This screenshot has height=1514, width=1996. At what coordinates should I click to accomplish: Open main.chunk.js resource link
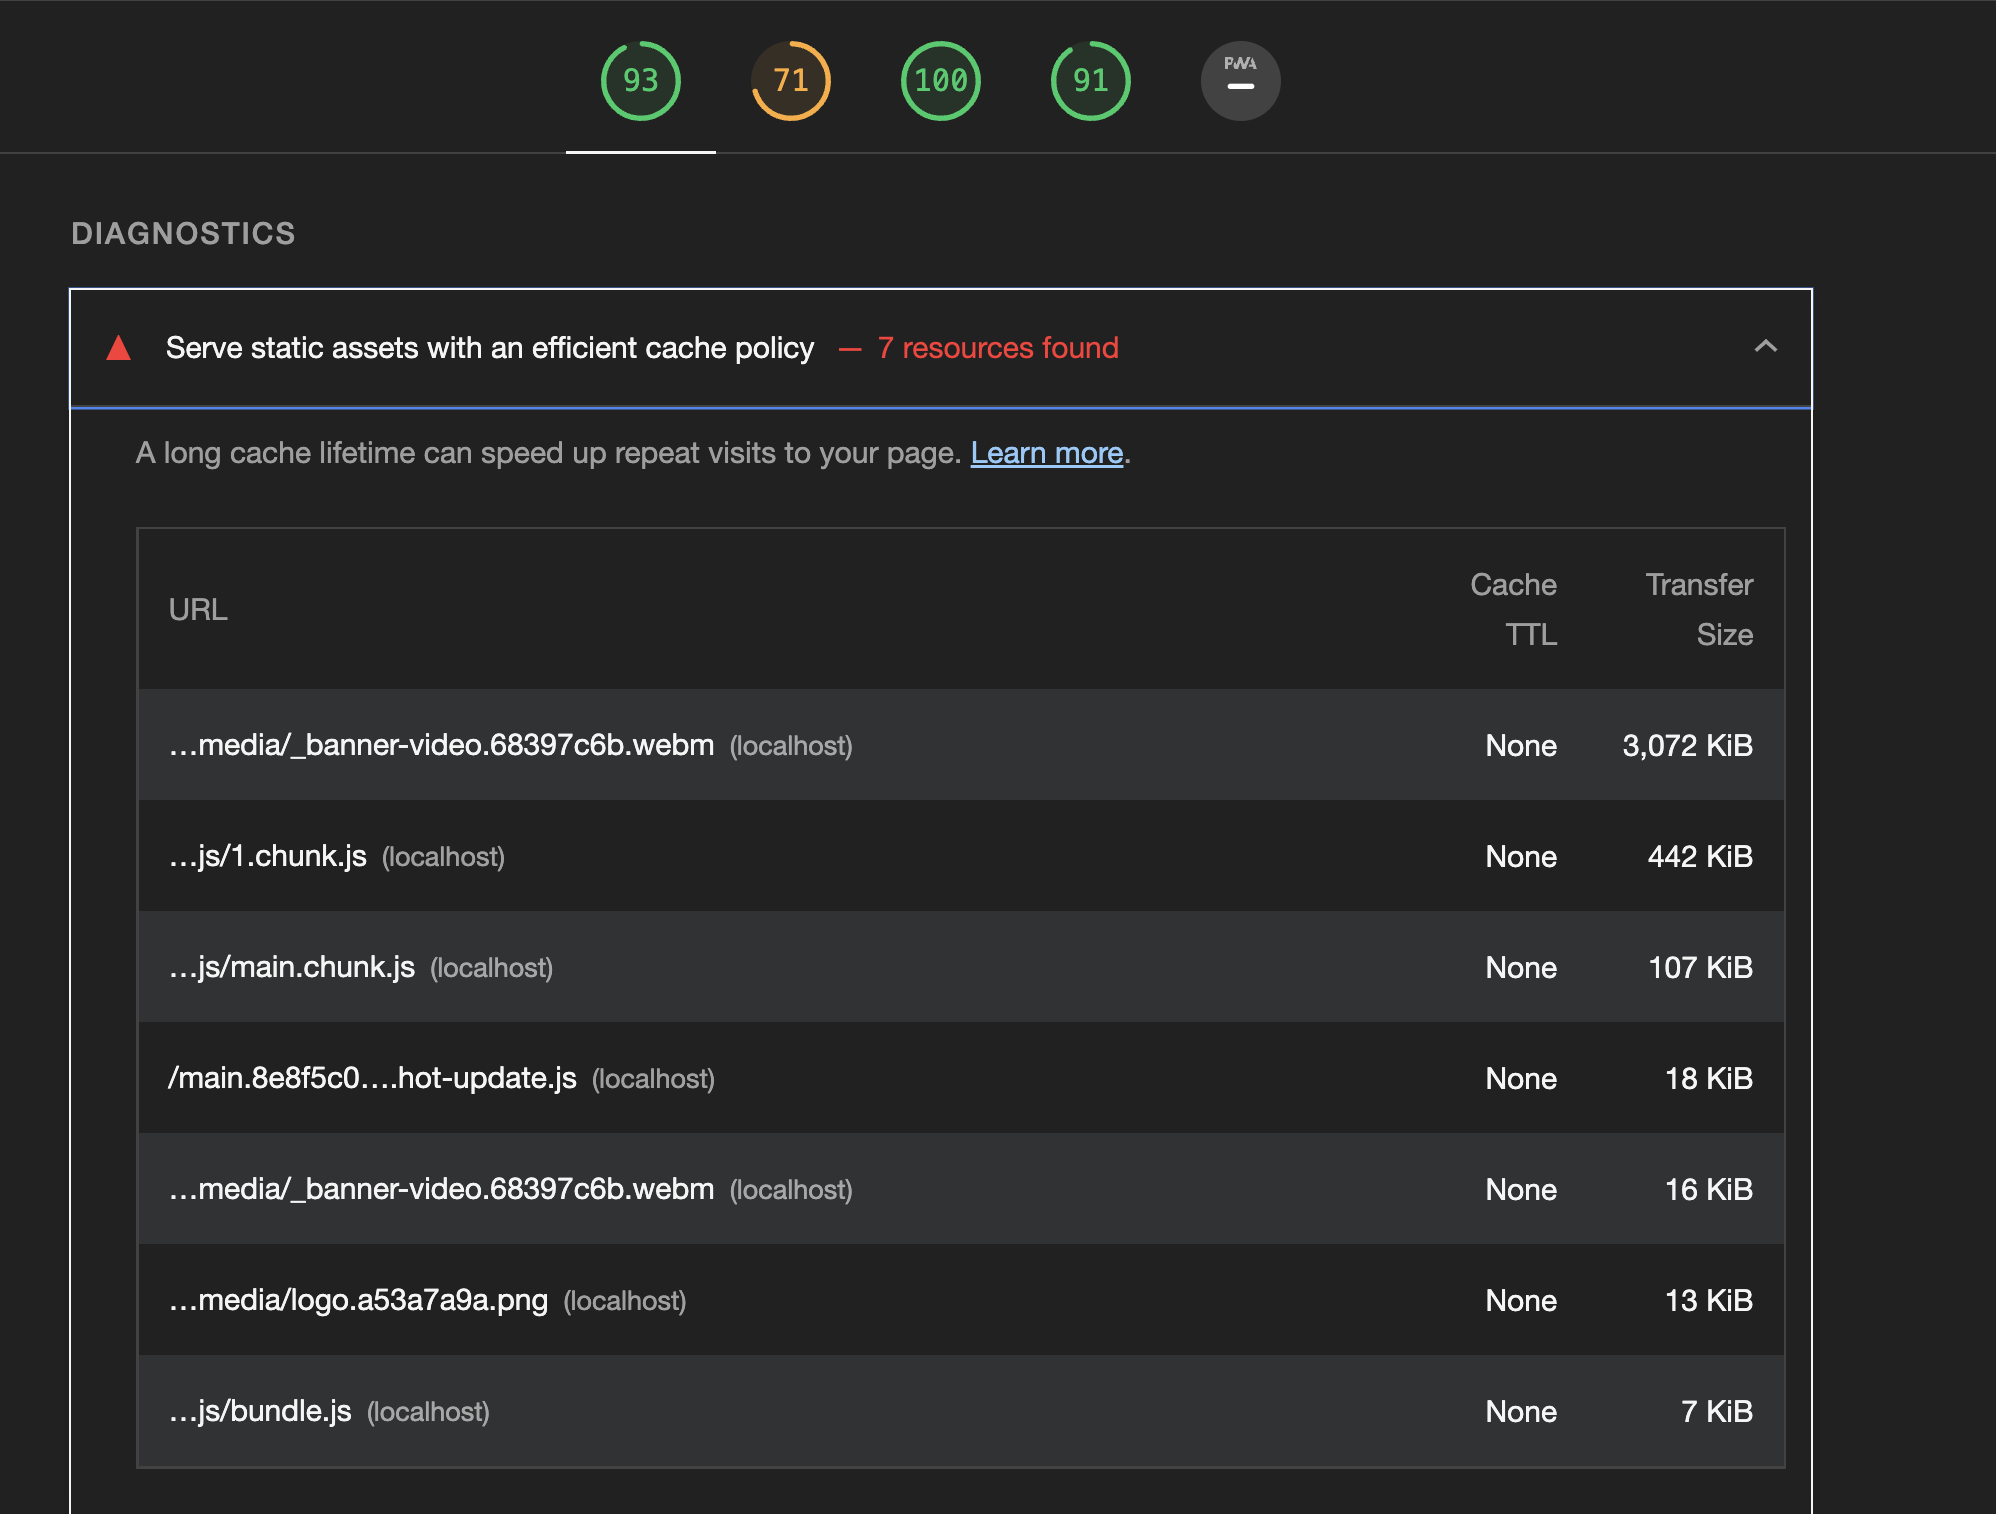(x=292, y=967)
